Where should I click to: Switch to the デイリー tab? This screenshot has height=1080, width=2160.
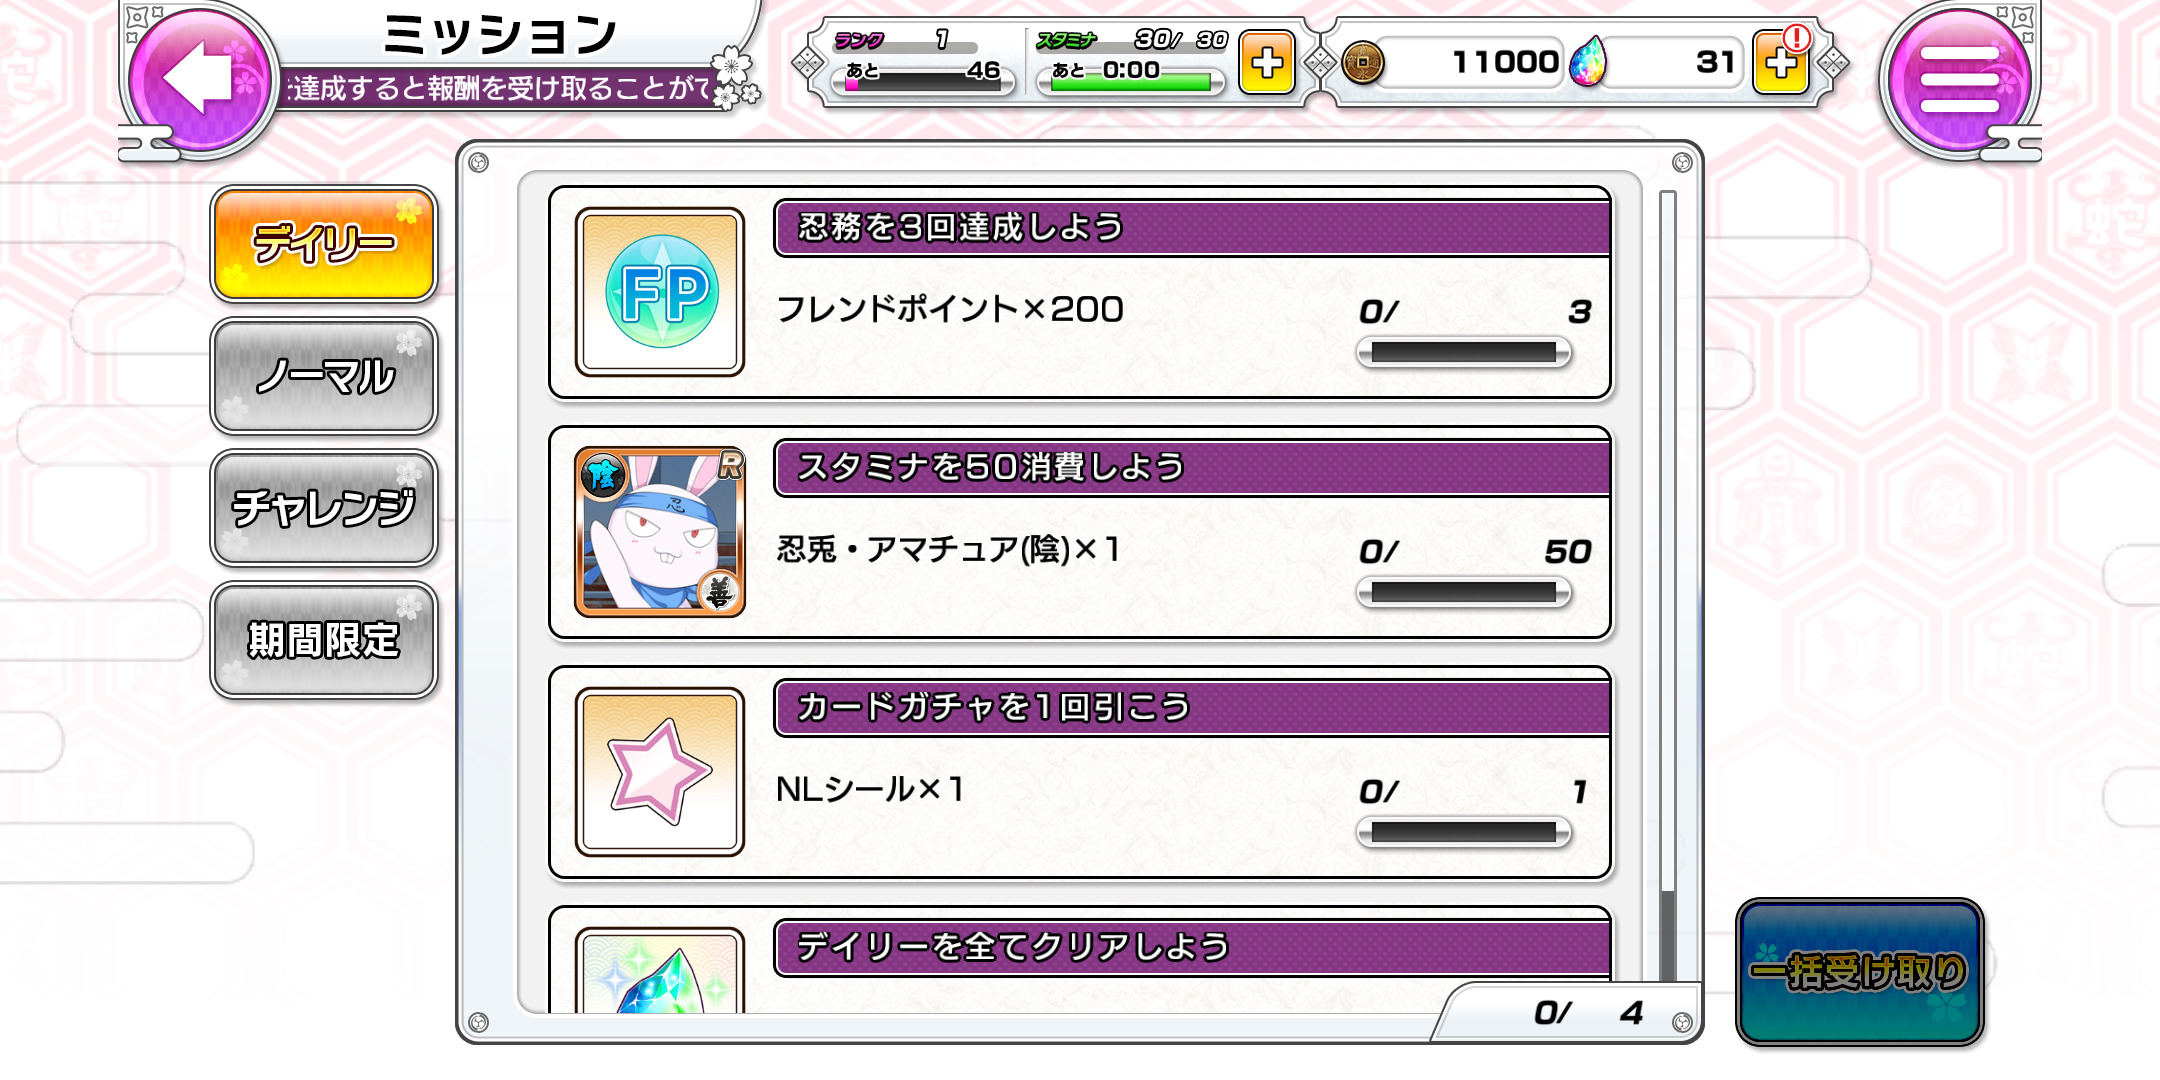point(324,244)
